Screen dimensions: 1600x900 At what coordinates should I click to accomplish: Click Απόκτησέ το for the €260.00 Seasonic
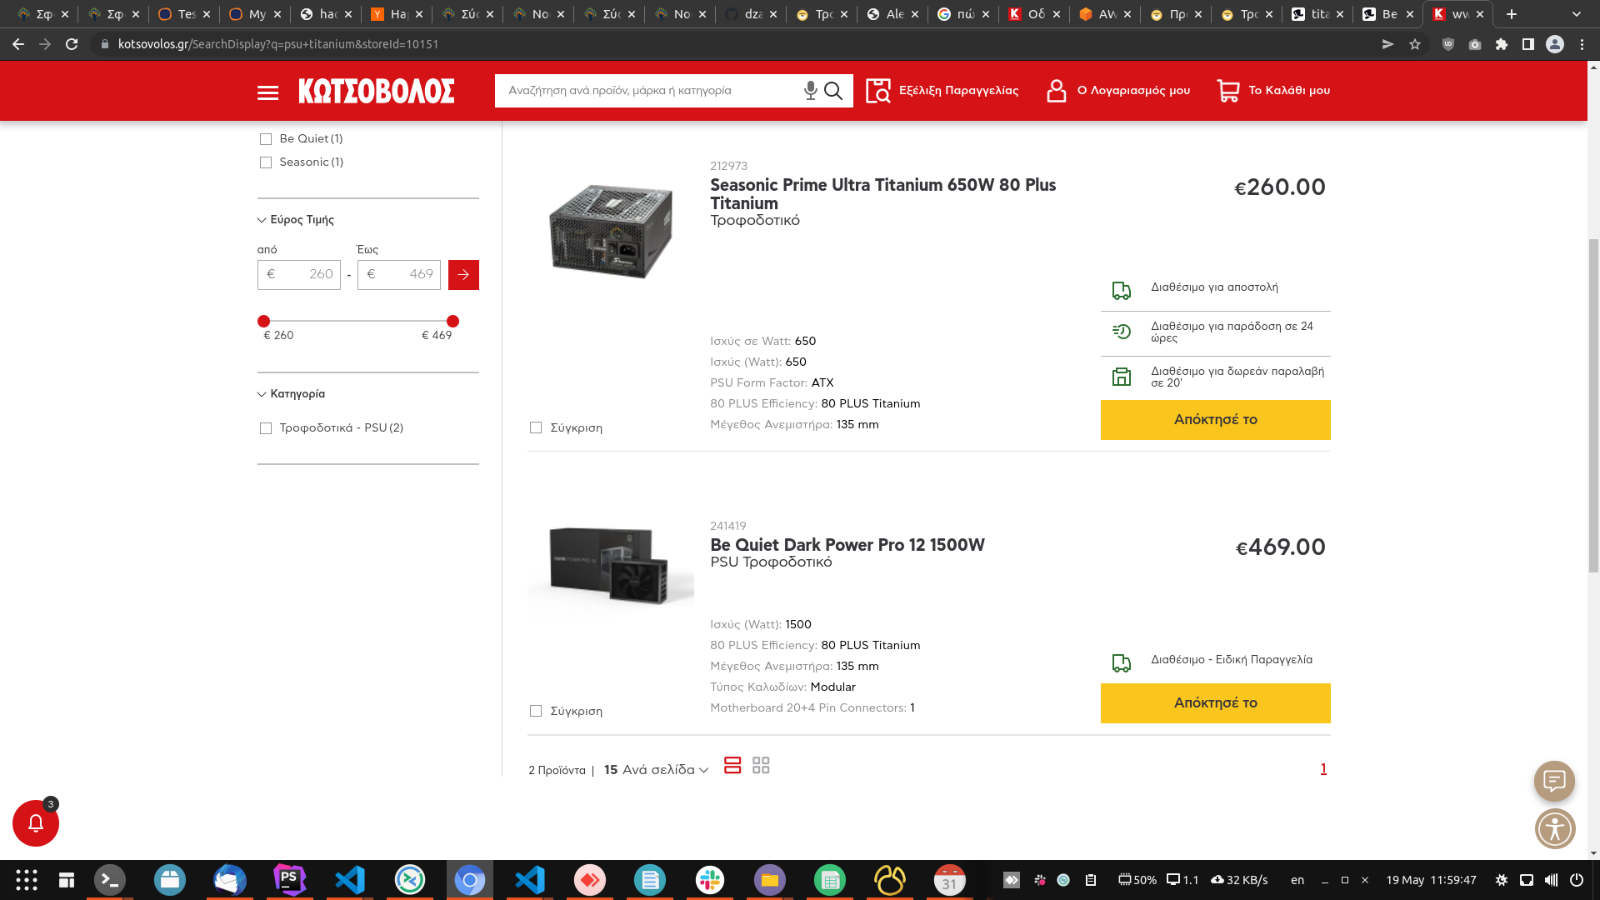pyautogui.click(x=1216, y=420)
